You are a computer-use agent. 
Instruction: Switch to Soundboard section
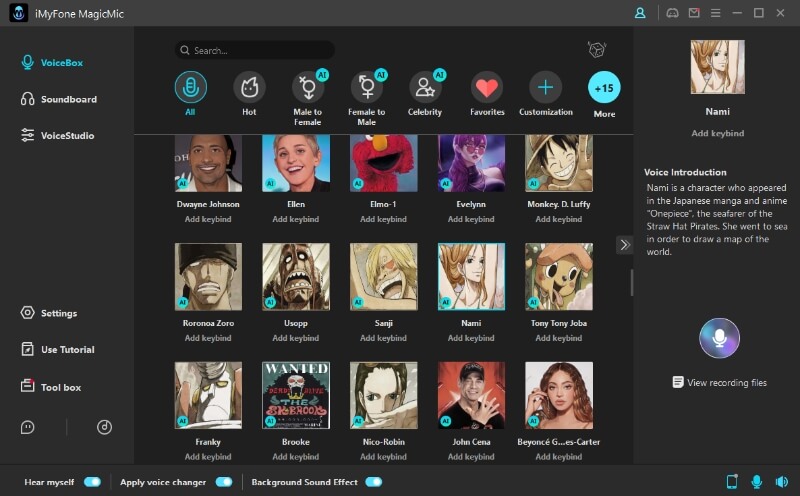point(58,99)
